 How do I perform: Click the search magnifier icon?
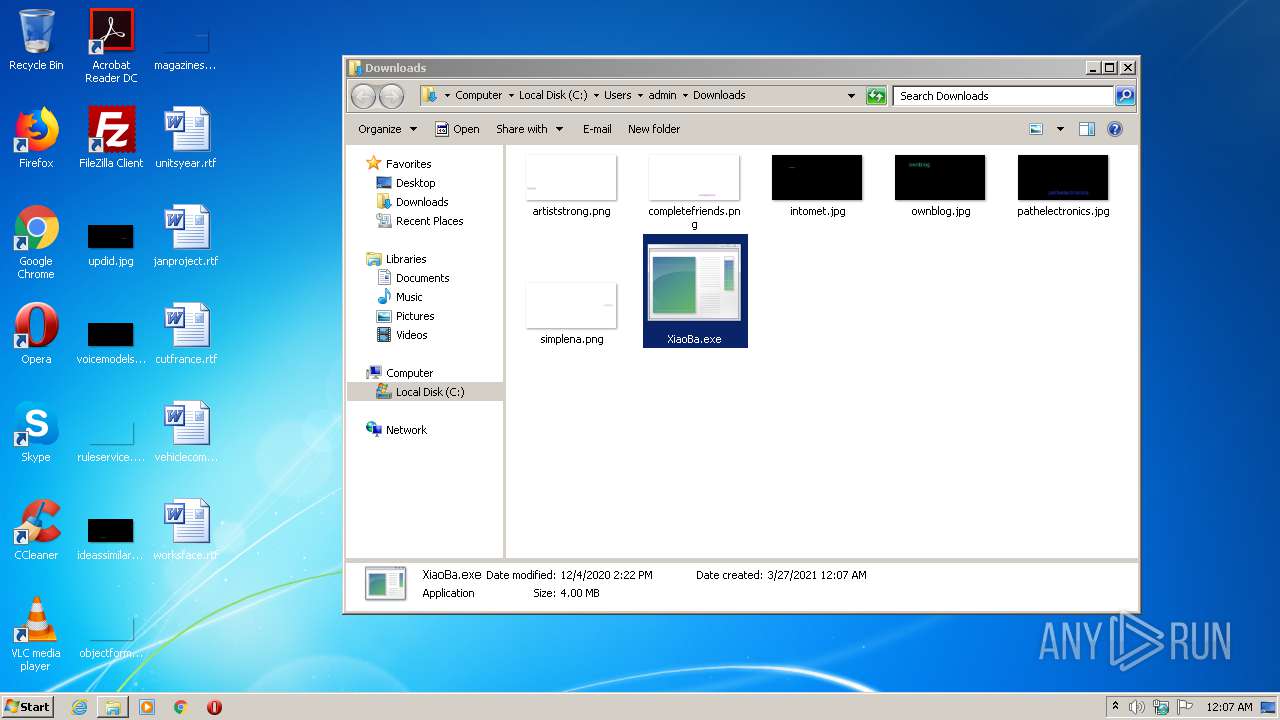click(1125, 96)
